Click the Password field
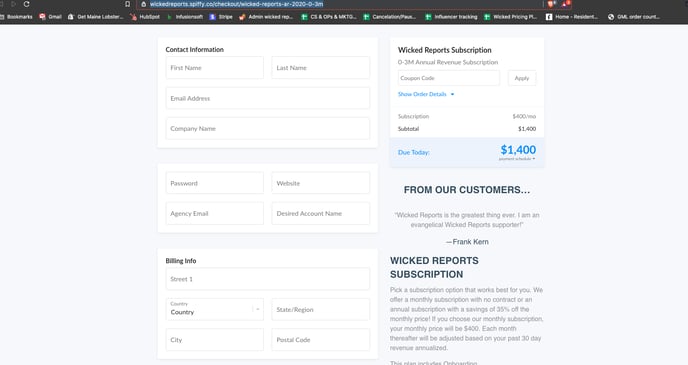 click(x=215, y=183)
